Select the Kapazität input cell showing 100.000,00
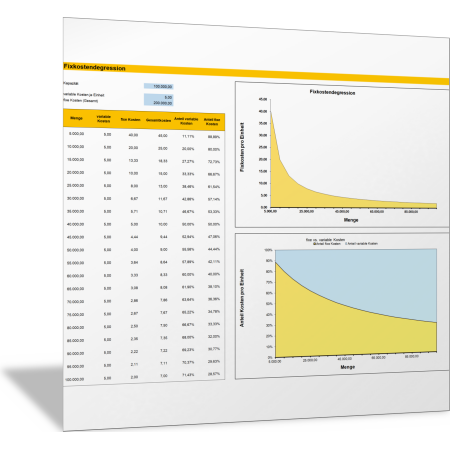 coord(158,86)
